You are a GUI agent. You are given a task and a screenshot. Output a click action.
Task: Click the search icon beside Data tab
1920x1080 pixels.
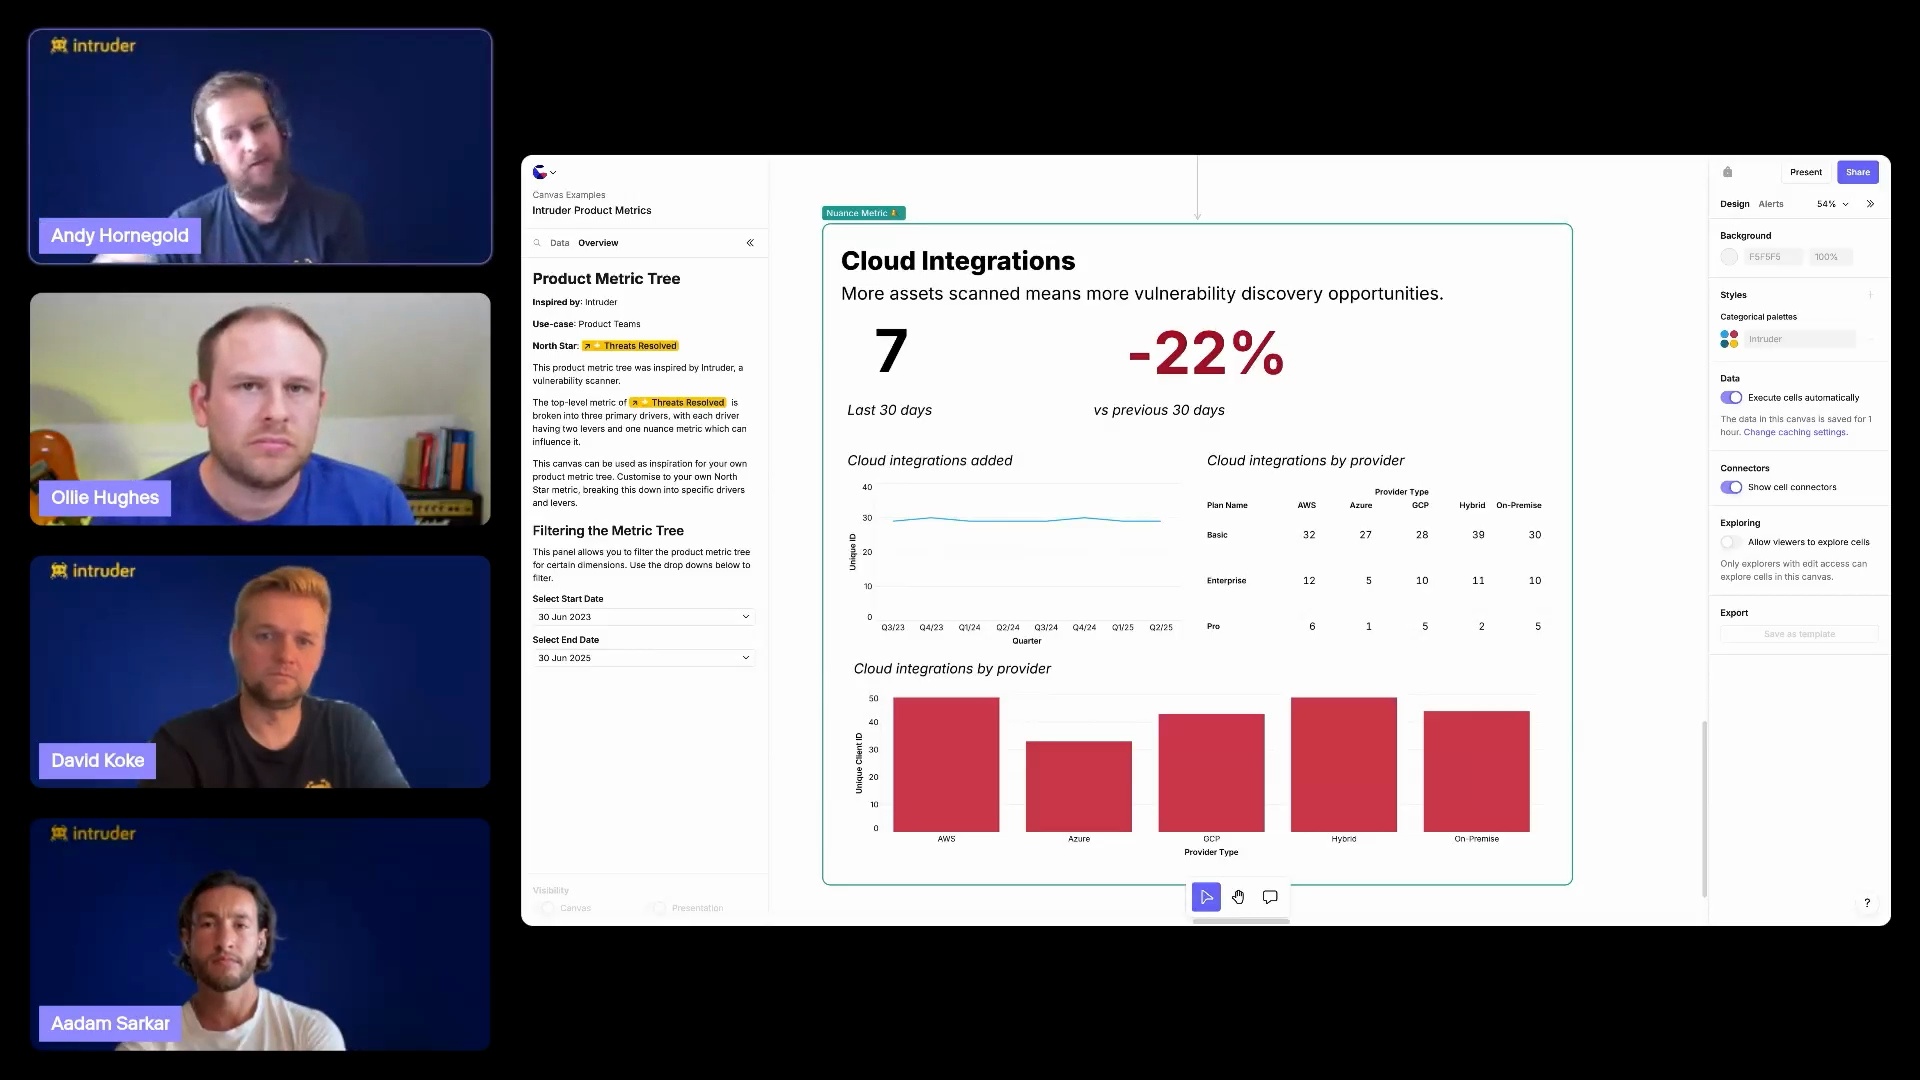click(x=537, y=243)
